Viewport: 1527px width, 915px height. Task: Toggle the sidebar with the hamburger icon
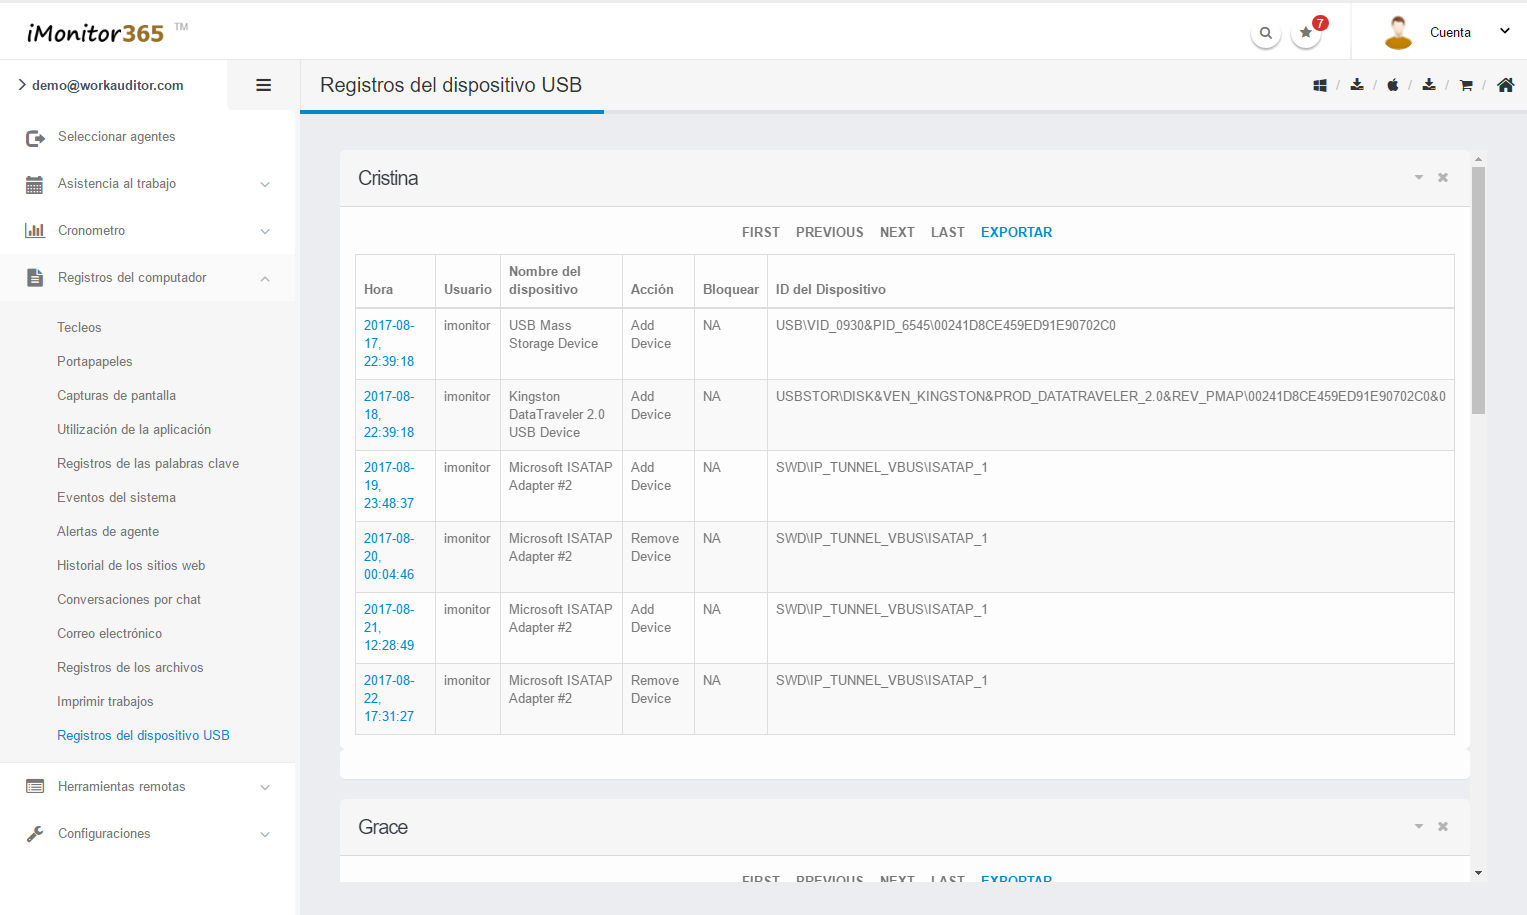point(264,86)
